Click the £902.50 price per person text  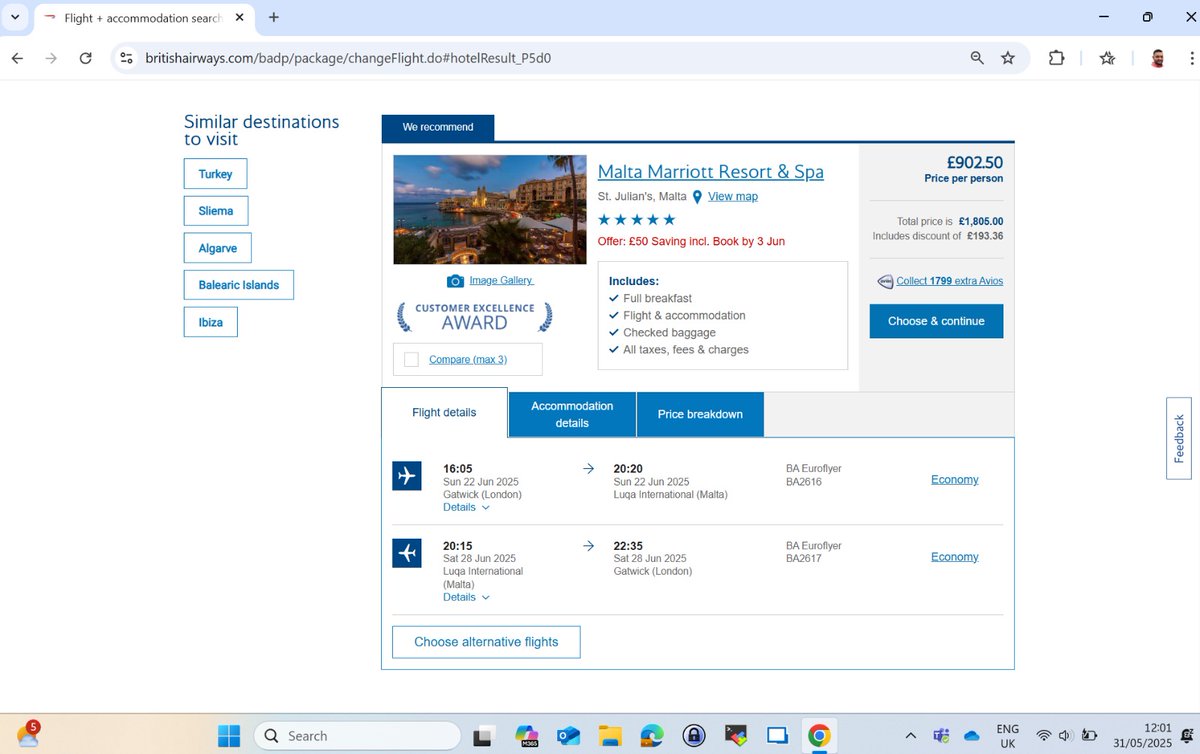point(974,162)
